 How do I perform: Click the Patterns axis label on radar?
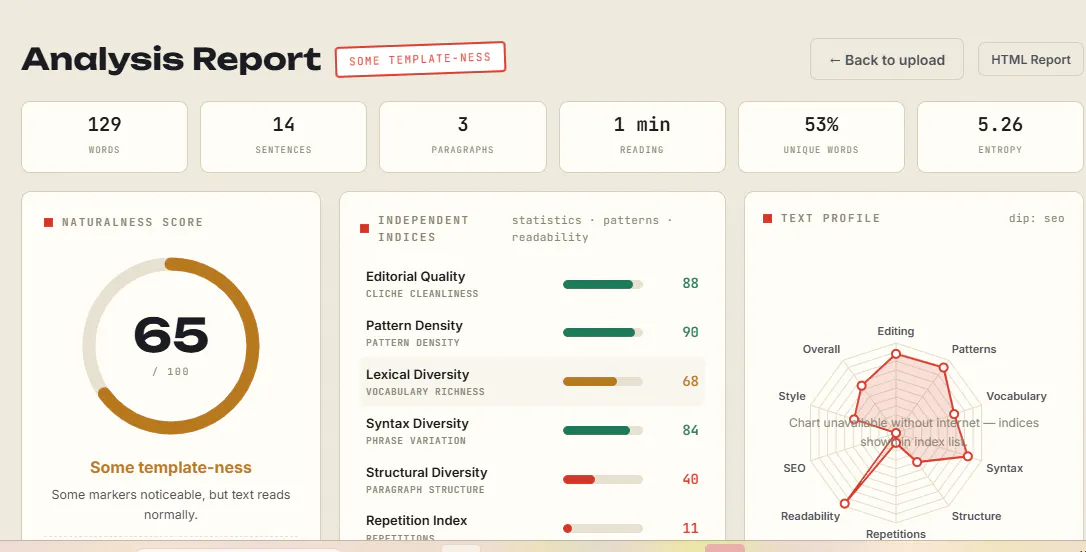pos(974,349)
